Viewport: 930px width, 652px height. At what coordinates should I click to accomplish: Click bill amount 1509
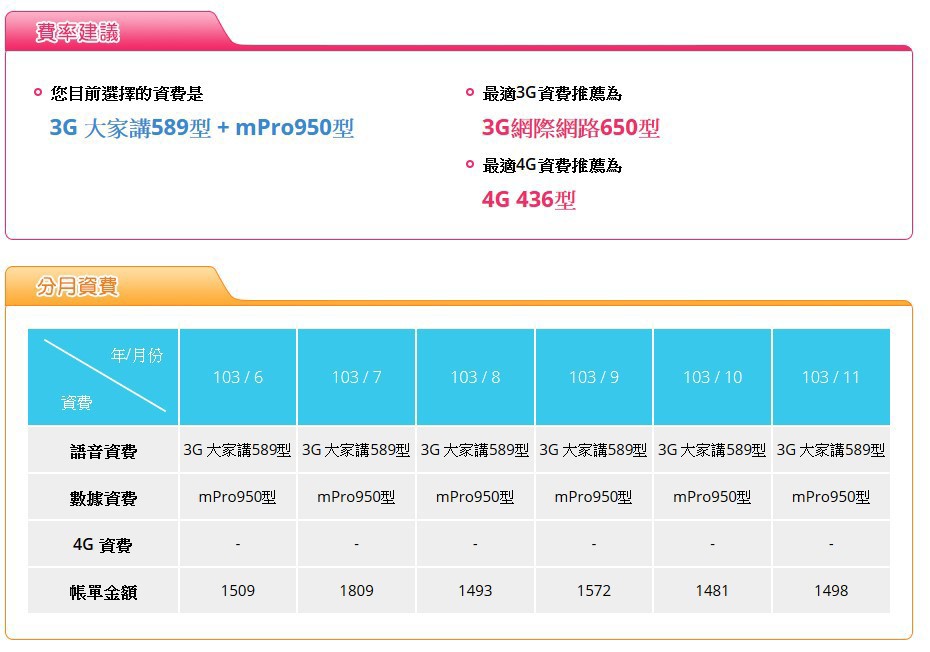tap(238, 591)
